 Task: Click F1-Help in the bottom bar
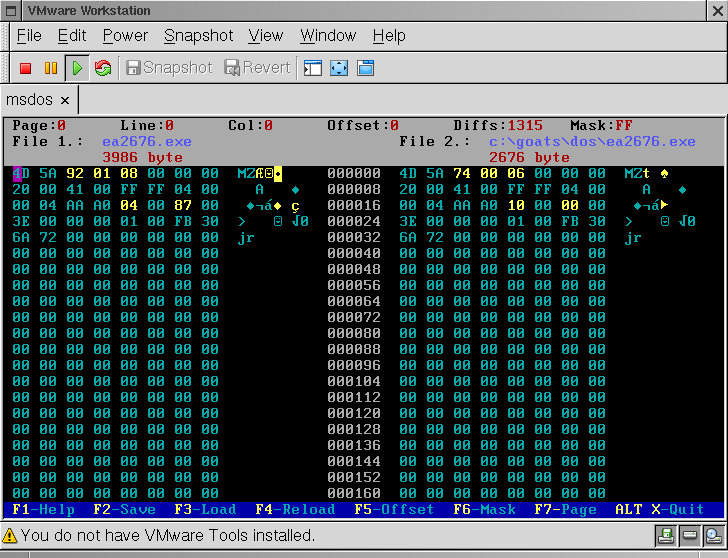click(x=44, y=510)
